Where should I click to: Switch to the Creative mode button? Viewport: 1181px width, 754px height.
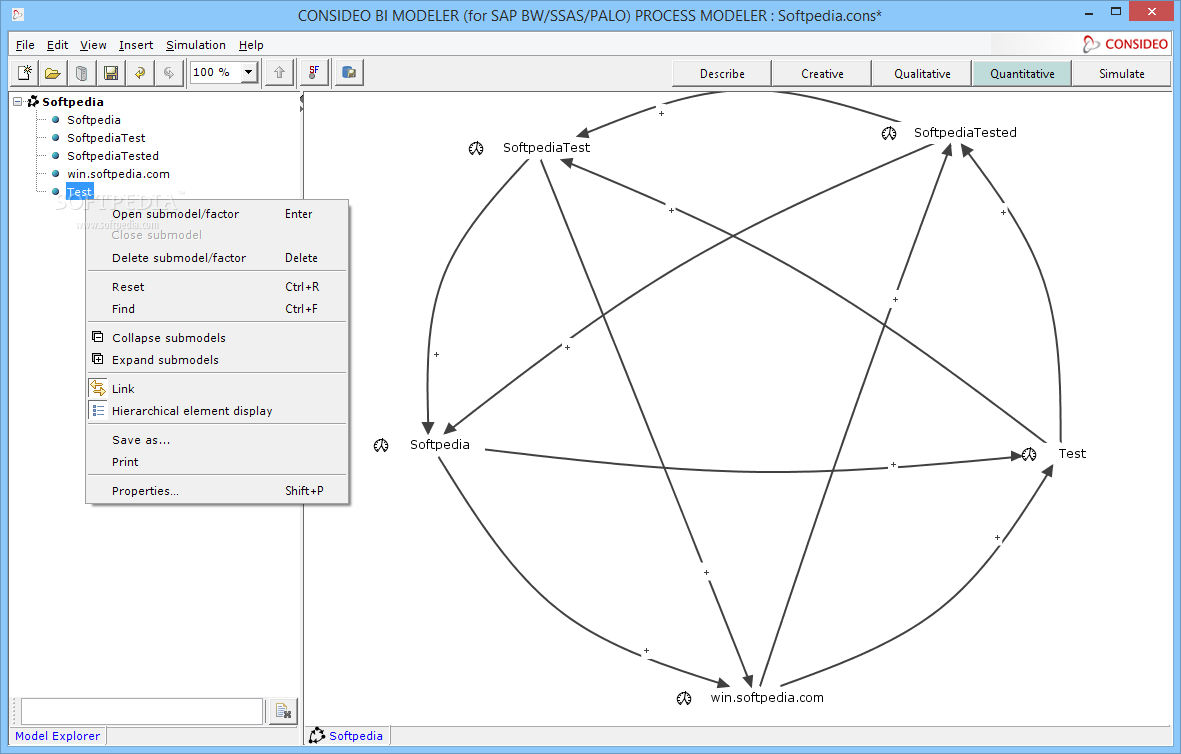click(x=822, y=74)
